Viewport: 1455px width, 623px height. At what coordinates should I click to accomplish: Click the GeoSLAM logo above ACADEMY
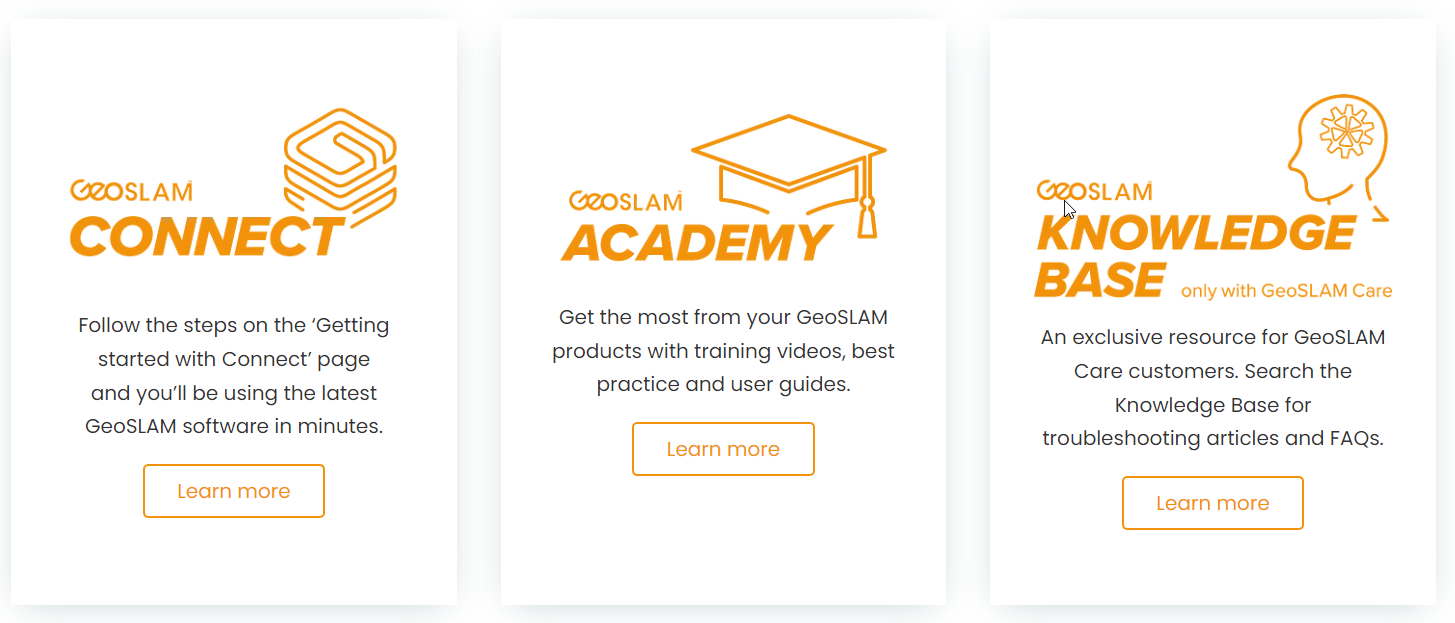coord(626,200)
